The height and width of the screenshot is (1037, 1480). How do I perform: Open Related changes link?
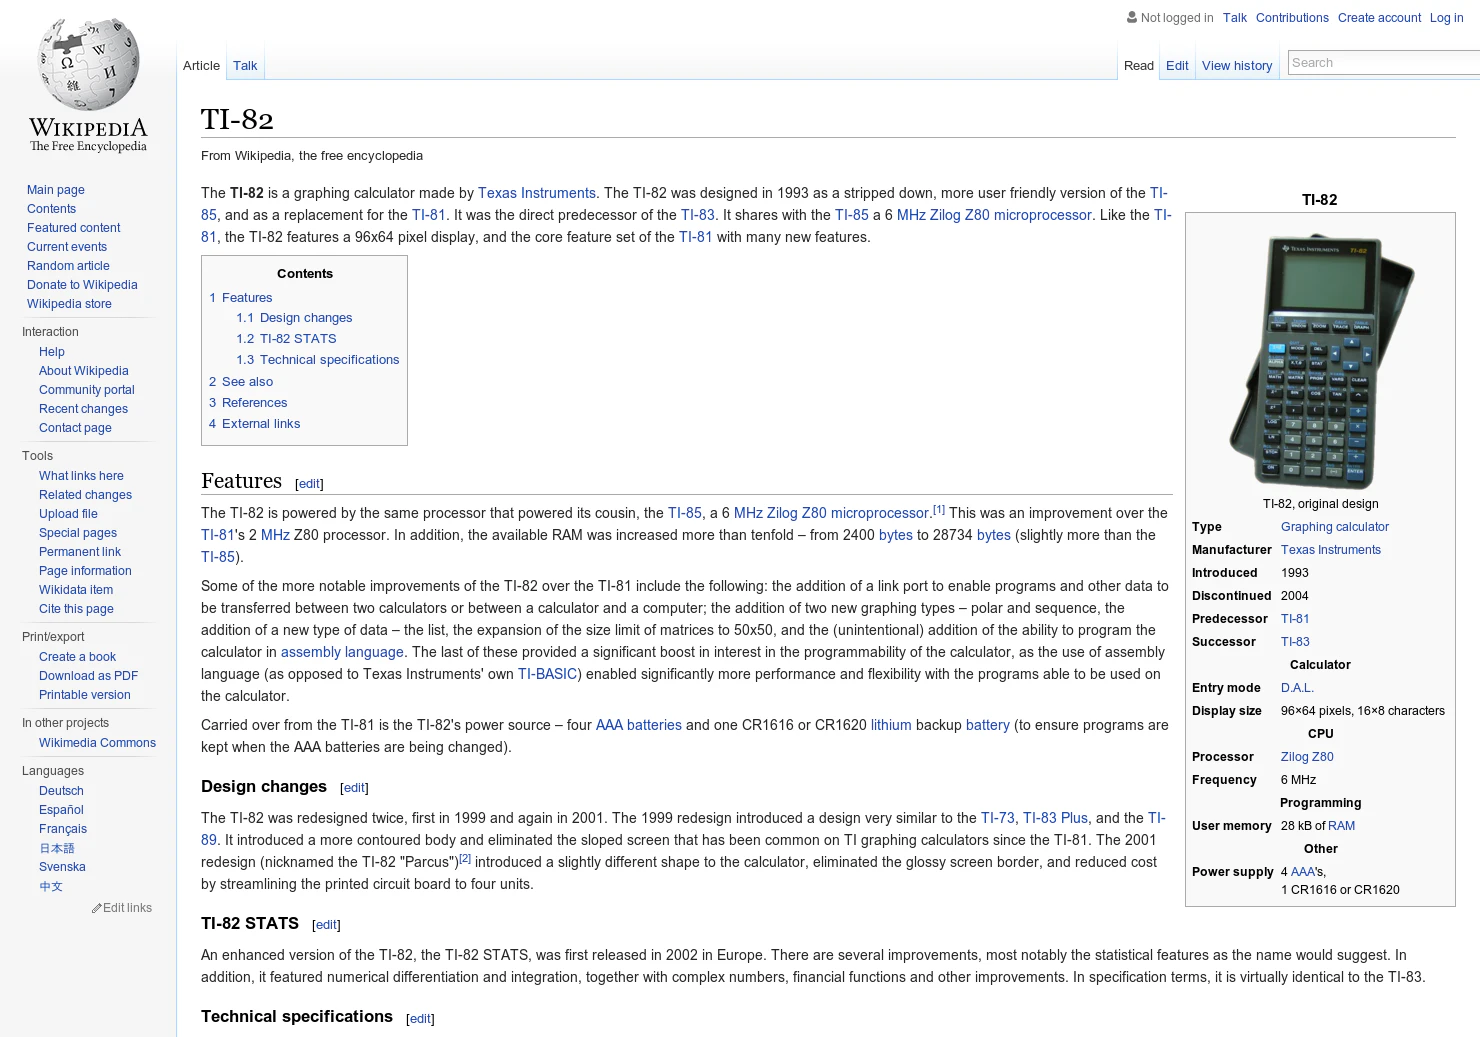(x=85, y=495)
